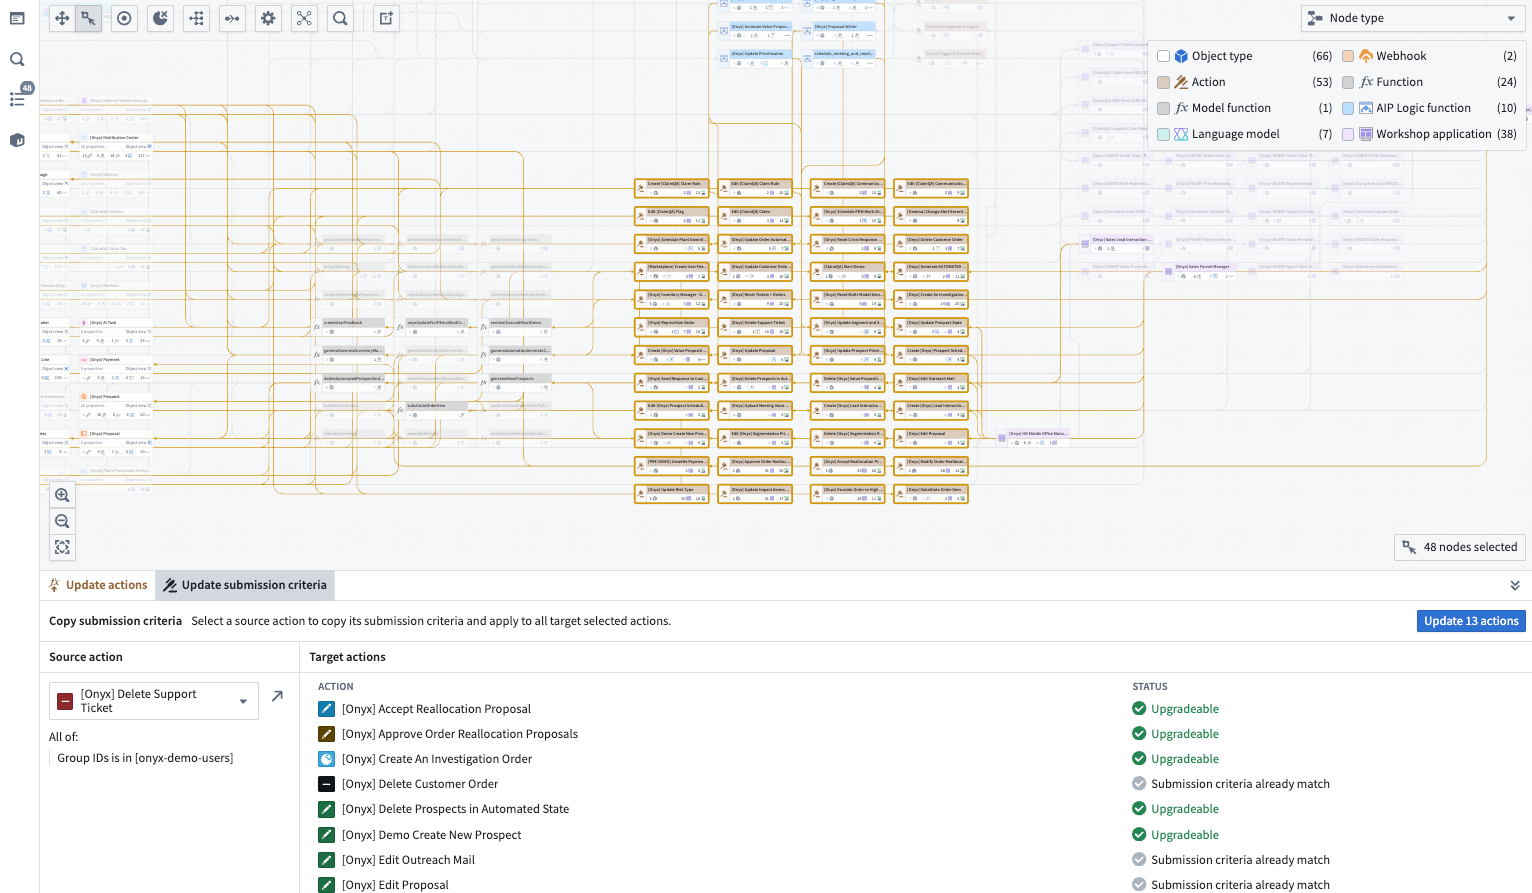
Task: Open the source action selector showing Delete Support Ticket
Action: click(153, 700)
